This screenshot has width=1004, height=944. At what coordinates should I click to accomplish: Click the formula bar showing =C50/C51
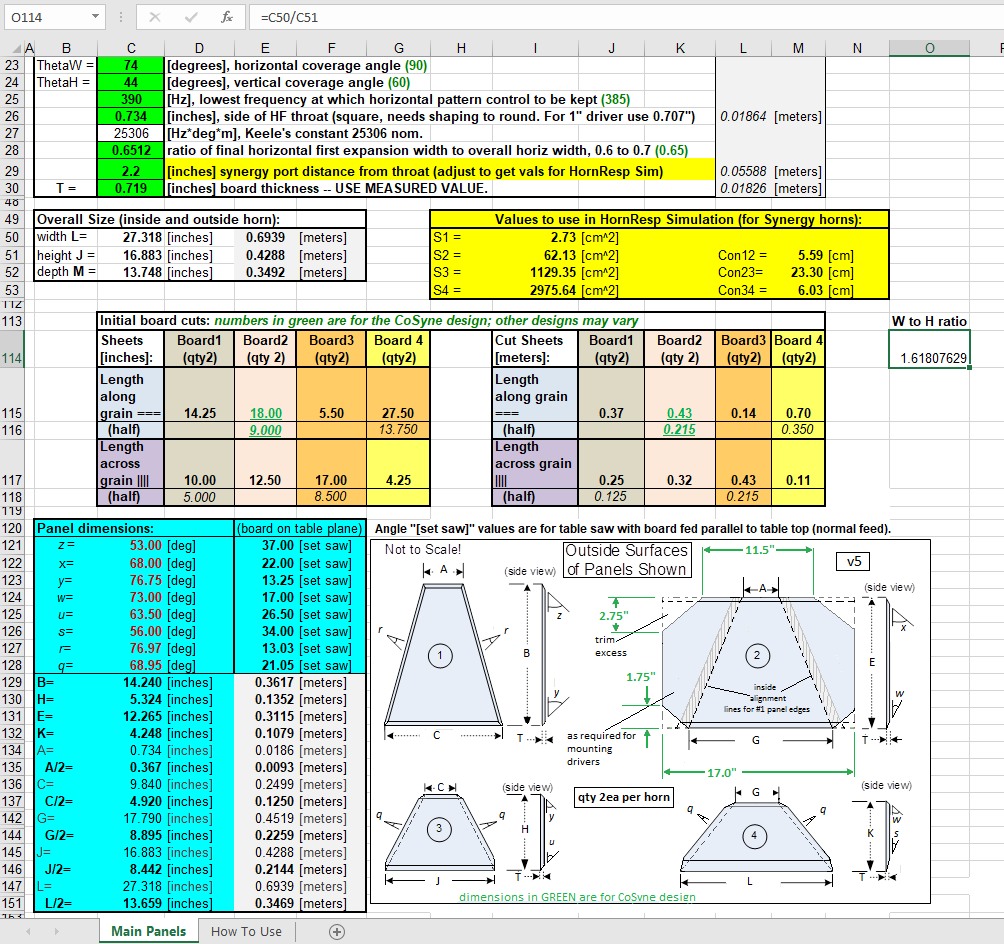point(624,17)
